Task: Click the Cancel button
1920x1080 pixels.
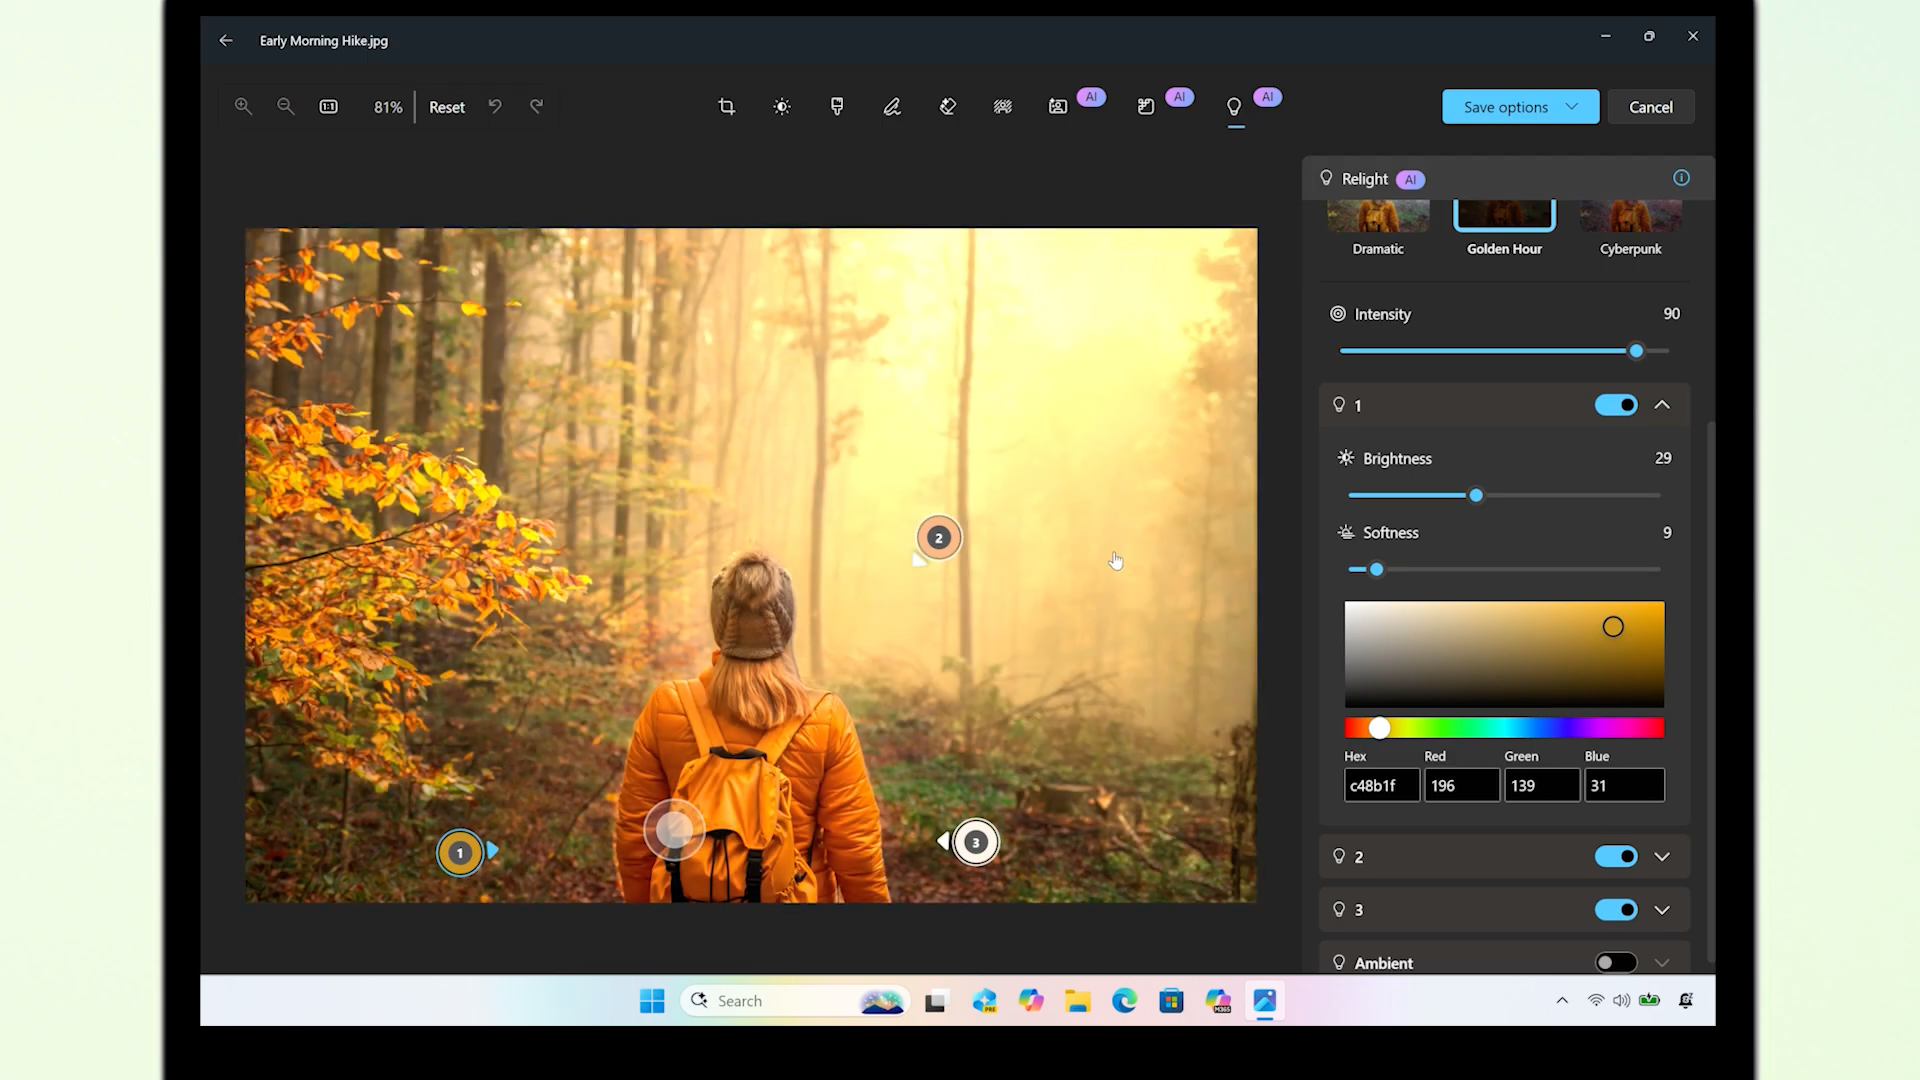Action: (x=1650, y=107)
